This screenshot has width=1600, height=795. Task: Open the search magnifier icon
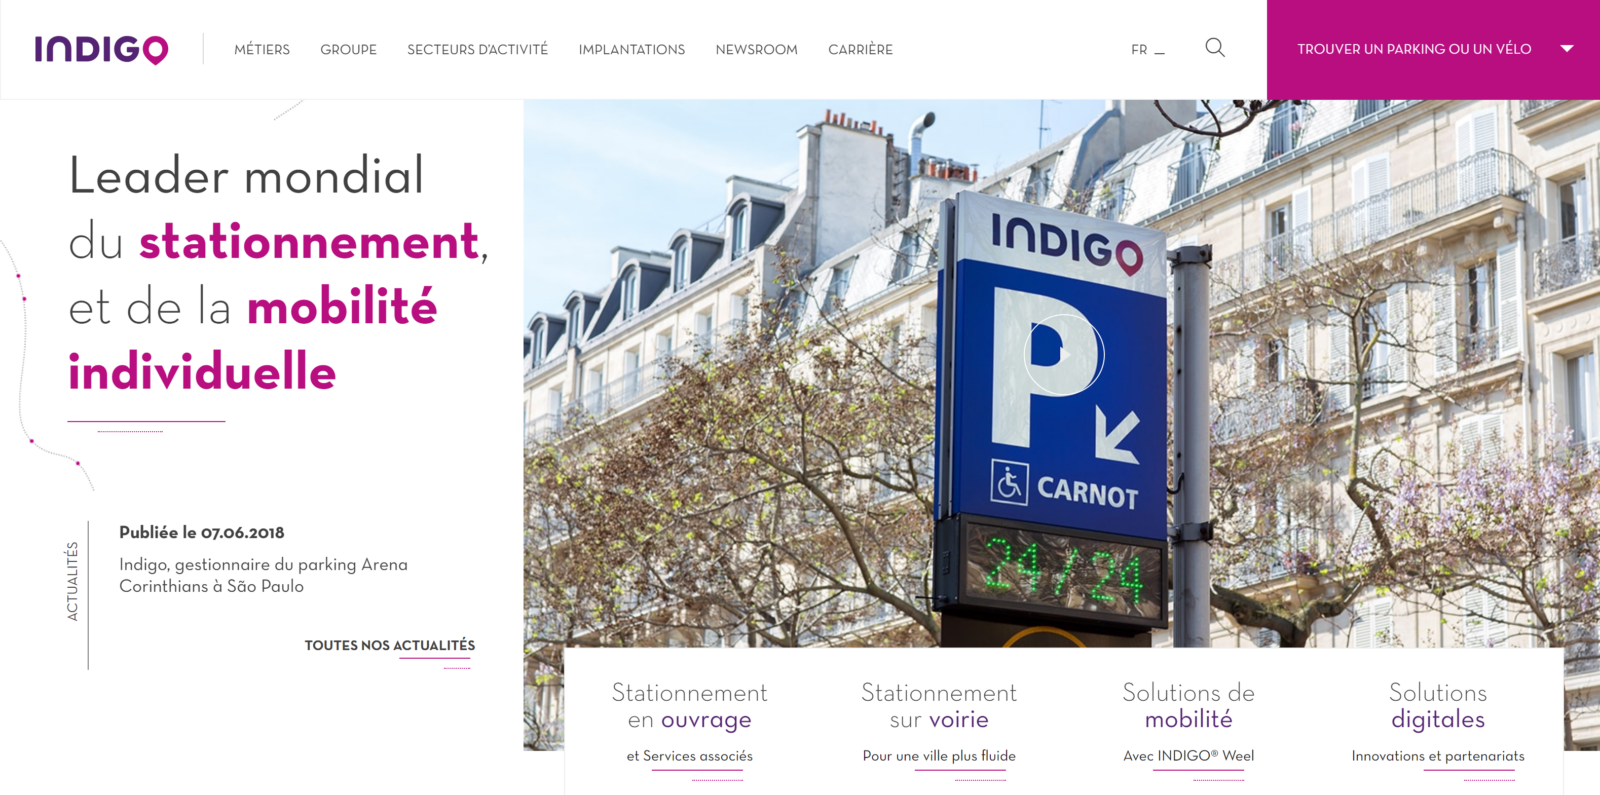pyautogui.click(x=1215, y=48)
